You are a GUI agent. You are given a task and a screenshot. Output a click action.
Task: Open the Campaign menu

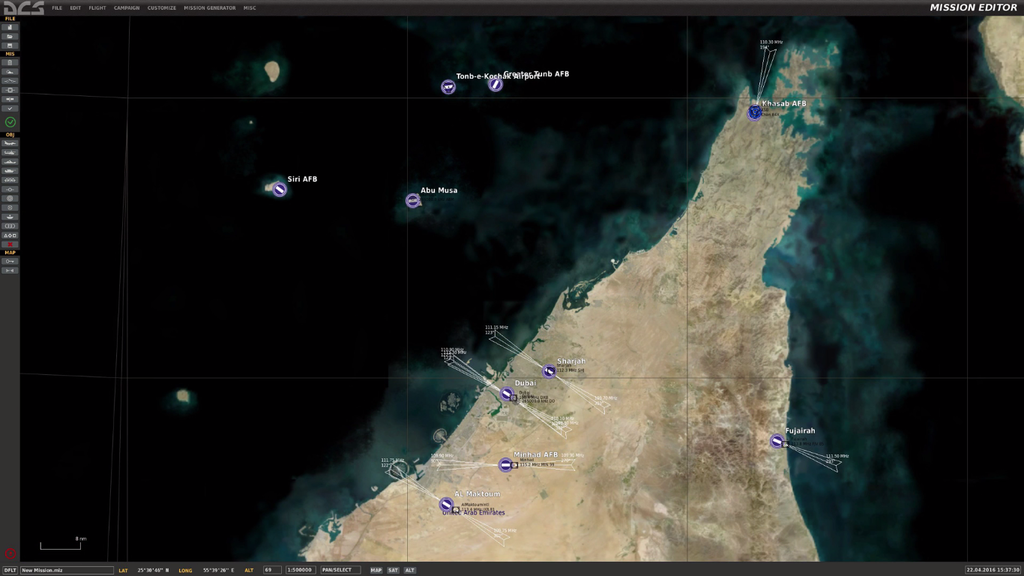[x=126, y=8]
